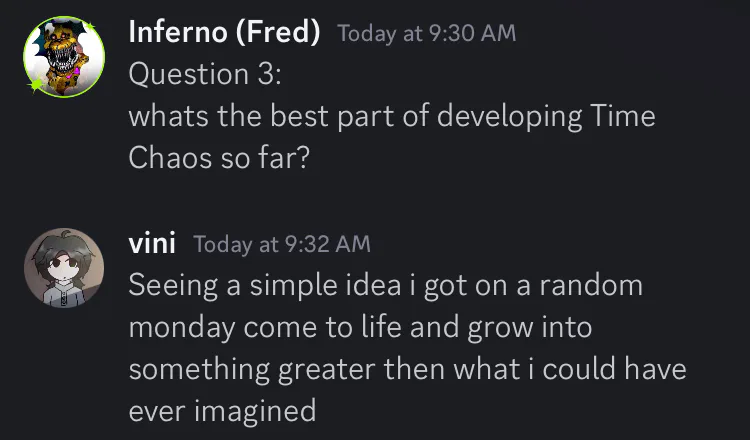Open Inferno (Fred)'s animatronic profile avatar

click(64, 57)
